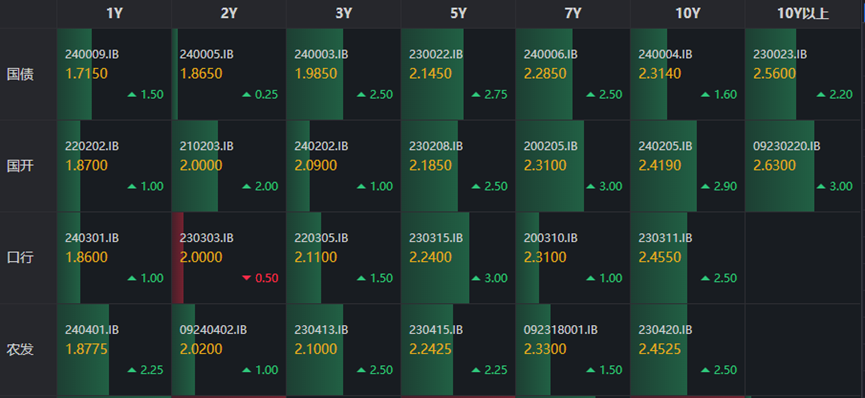865x398 pixels.
Task: Click the red down arrow beside 0.50
Action: [246, 278]
